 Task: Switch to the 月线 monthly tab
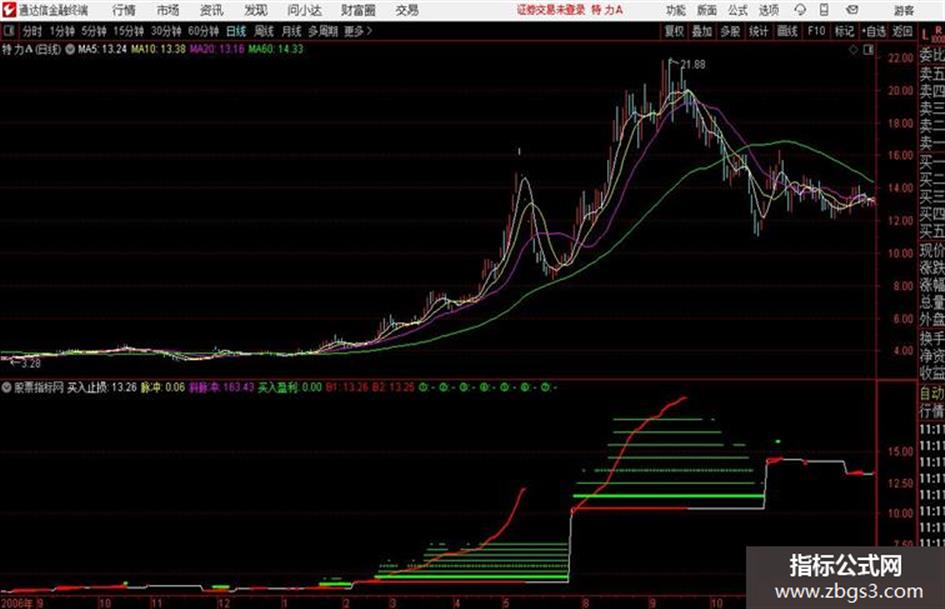click(x=292, y=31)
